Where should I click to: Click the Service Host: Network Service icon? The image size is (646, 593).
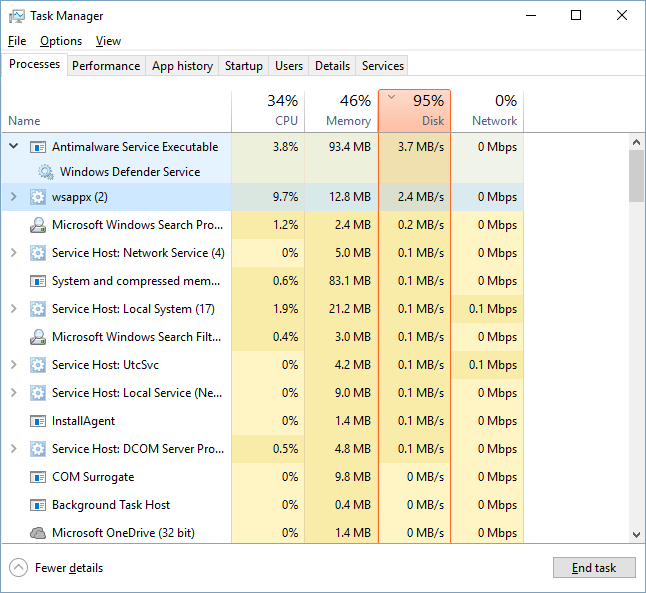(38, 253)
